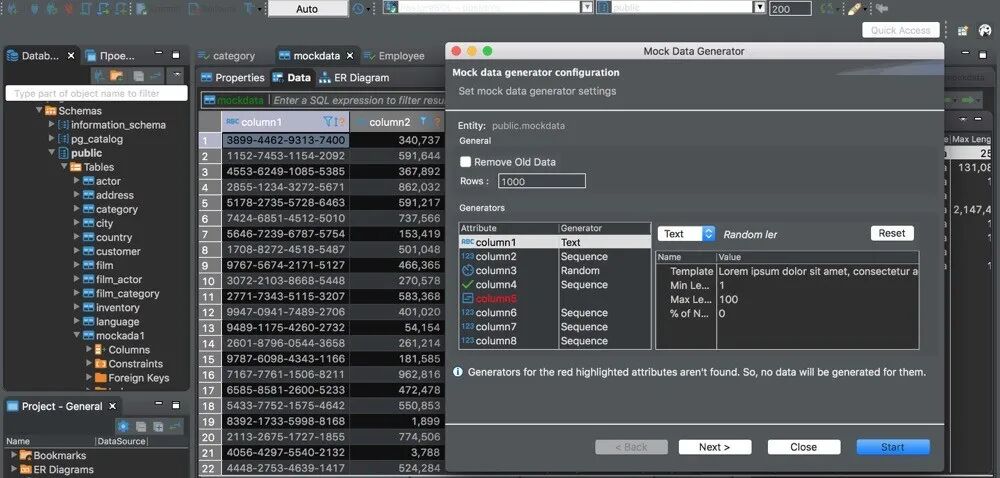1000x478 pixels.
Task: Open the Проекты tab next to Database Navigator
Action: 110,56
